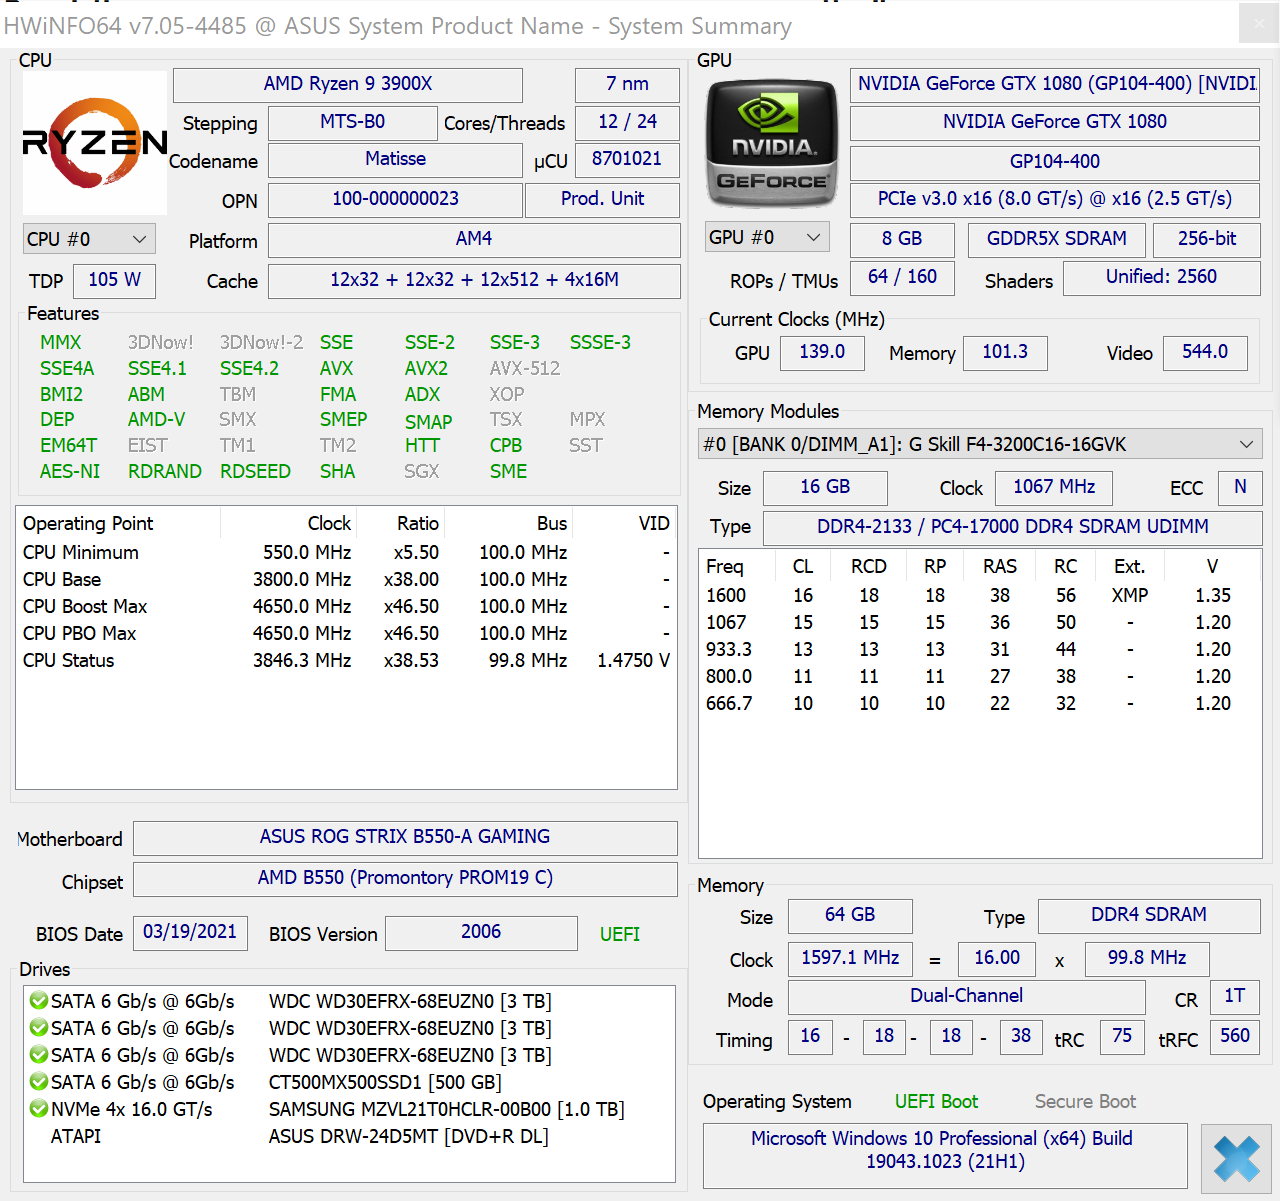The width and height of the screenshot is (1280, 1201).
Task: Click the Dual-Channel mode field
Action: [x=966, y=996]
